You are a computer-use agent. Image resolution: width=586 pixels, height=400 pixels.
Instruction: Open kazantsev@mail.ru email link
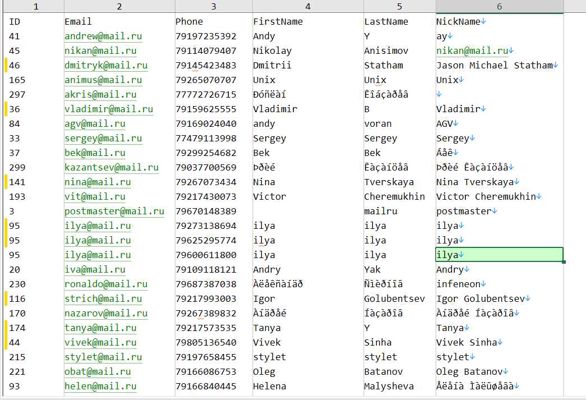111,167
